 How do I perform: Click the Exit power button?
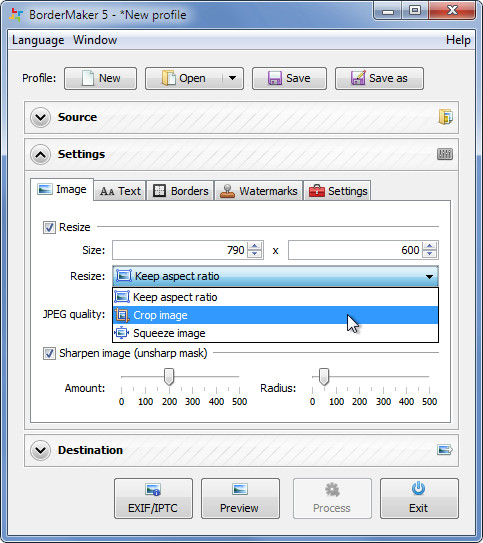tap(419, 498)
